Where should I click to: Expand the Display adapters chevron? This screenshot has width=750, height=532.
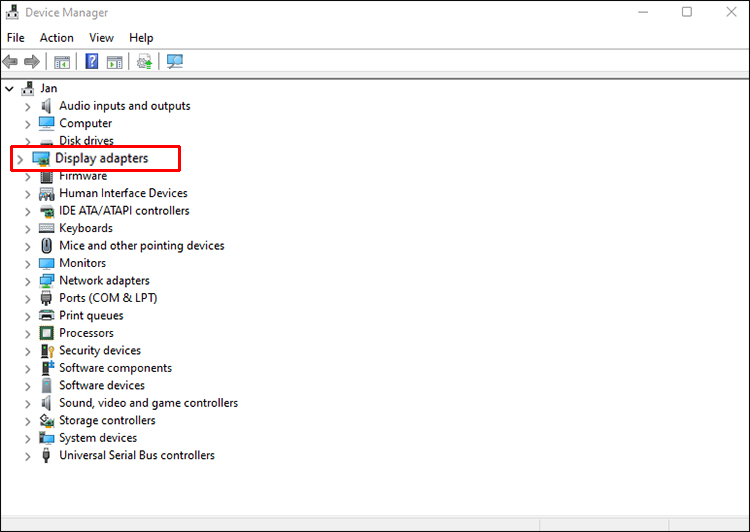20,159
